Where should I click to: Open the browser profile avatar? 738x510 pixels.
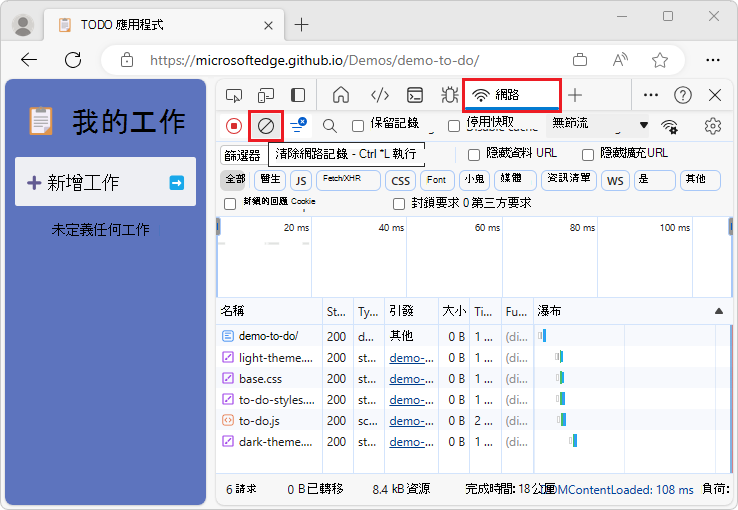click(x=23, y=25)
